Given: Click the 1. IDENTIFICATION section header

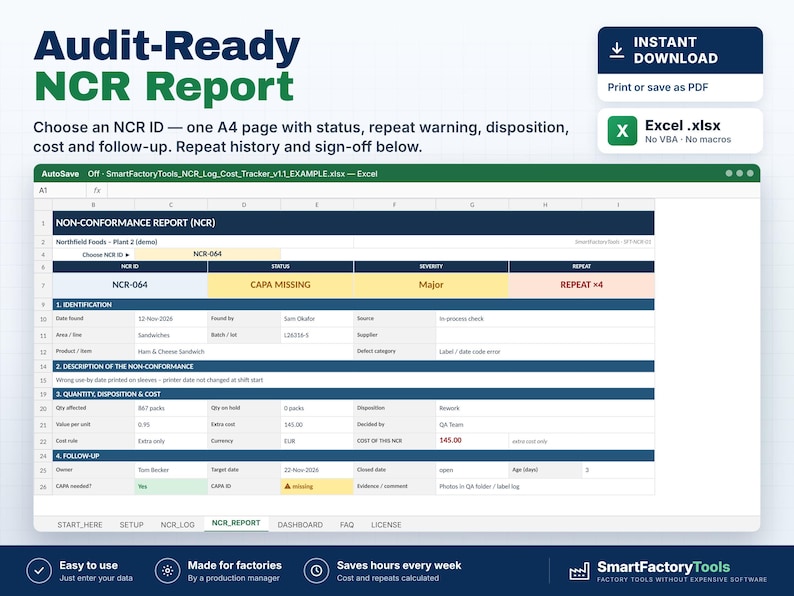Looking at the screenshot, I should tap(353, 304).
